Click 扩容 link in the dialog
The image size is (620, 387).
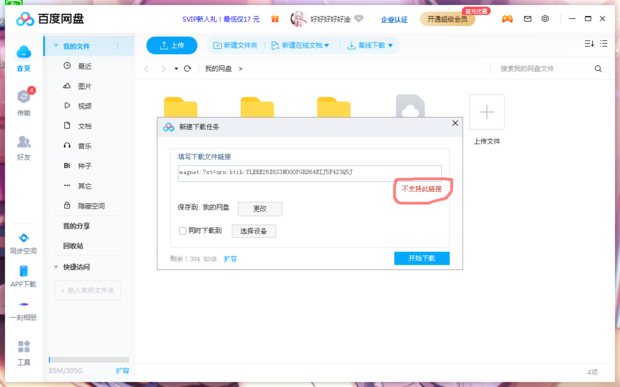pyautogui.click(x=231, y=259)
